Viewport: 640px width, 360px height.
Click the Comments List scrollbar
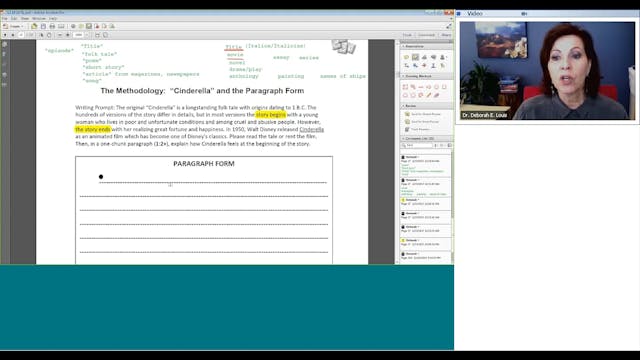click(452, 207)
